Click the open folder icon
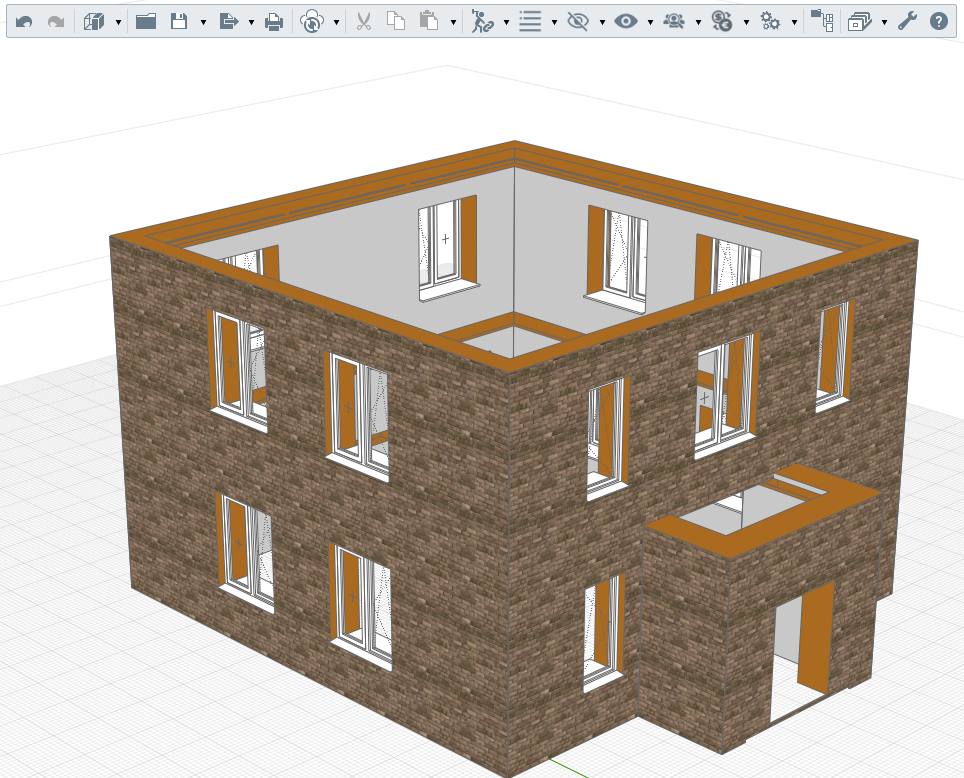Viewport: 964px width, 778px height. 146,22
